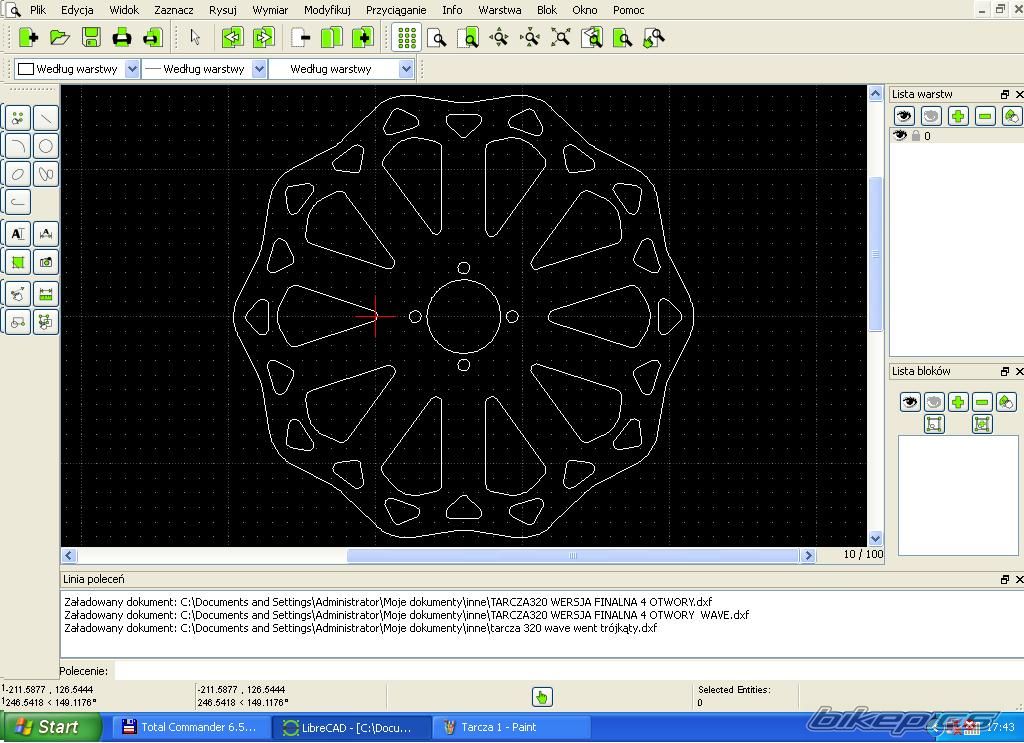Click the vertical scrollbar up arrow
The image size is (1024, 743).
tap(875, 93)
